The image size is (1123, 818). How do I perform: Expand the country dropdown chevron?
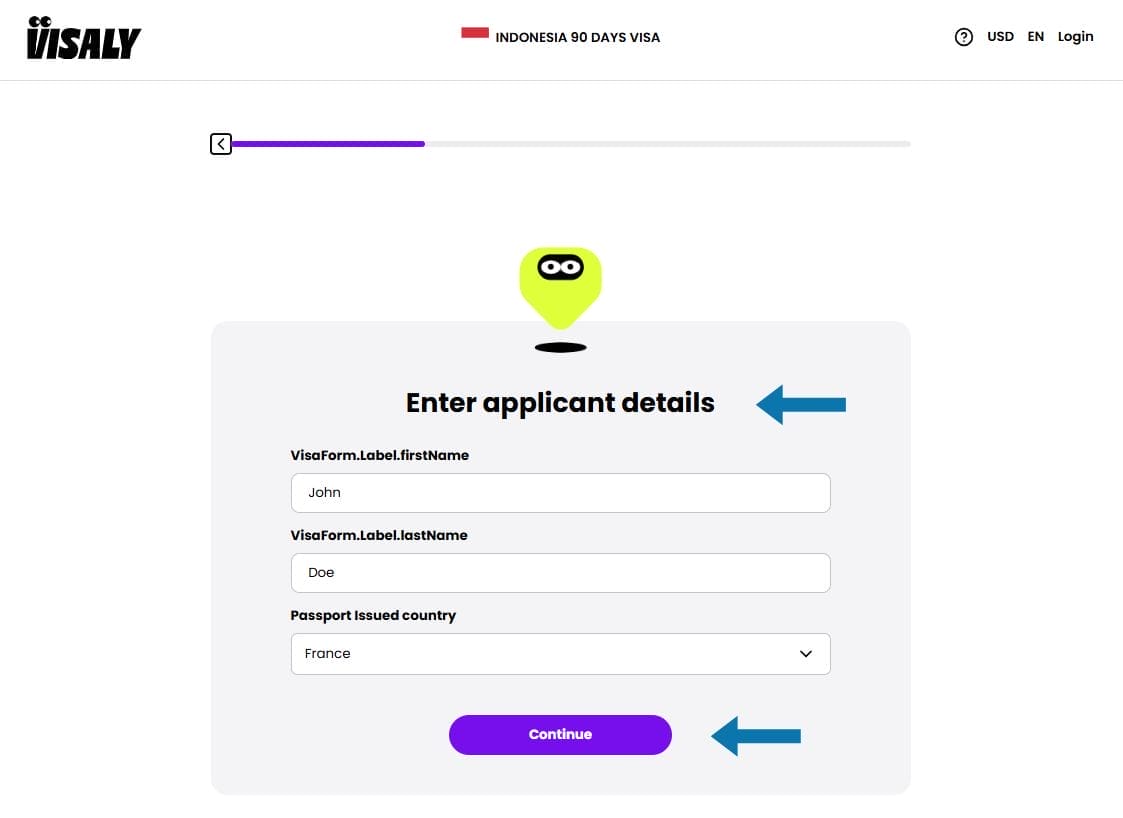click(x=806, y=654)
